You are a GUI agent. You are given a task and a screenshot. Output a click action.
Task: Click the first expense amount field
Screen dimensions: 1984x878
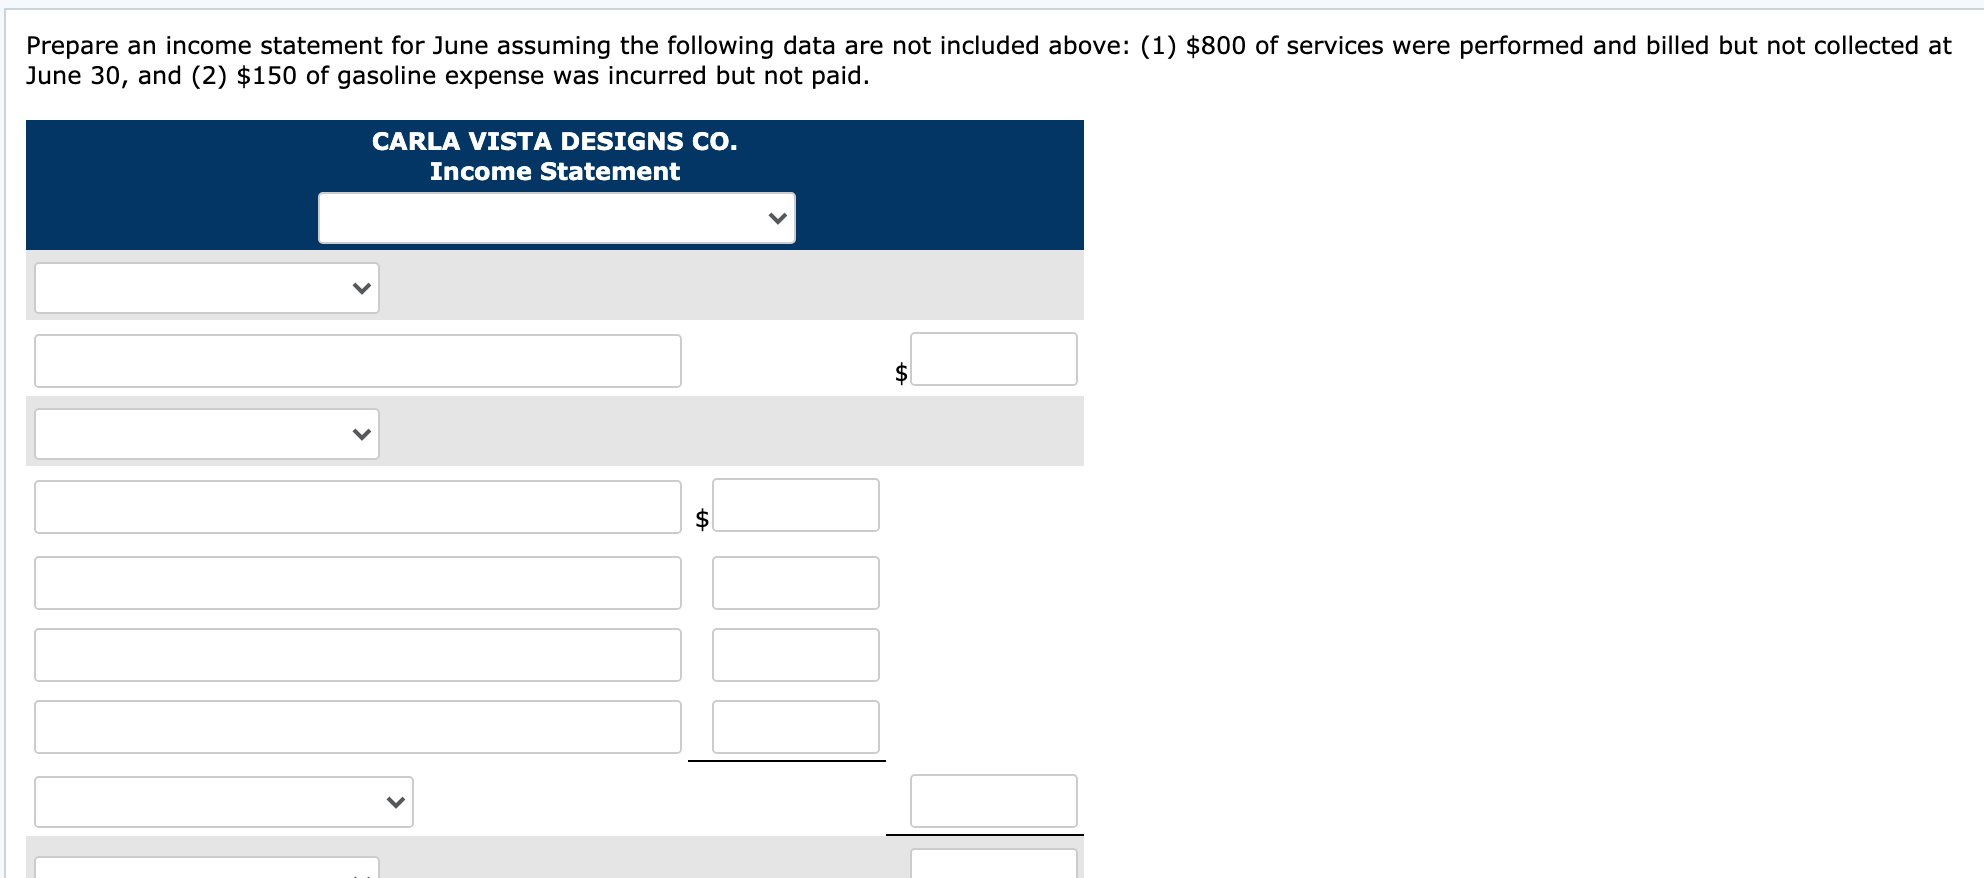coord(794,506)
